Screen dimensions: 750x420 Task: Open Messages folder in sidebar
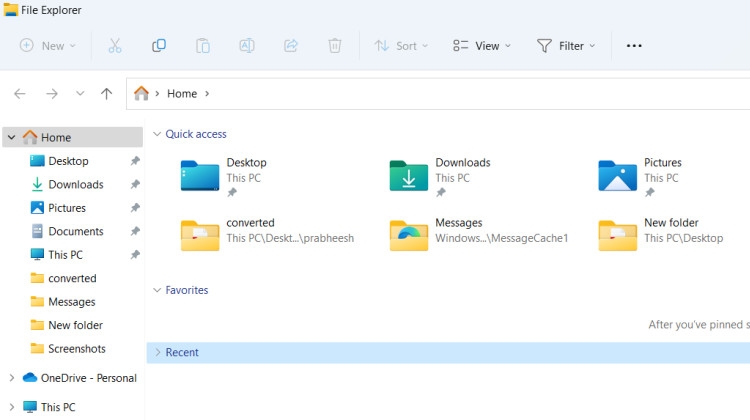[x=72, y=302]
